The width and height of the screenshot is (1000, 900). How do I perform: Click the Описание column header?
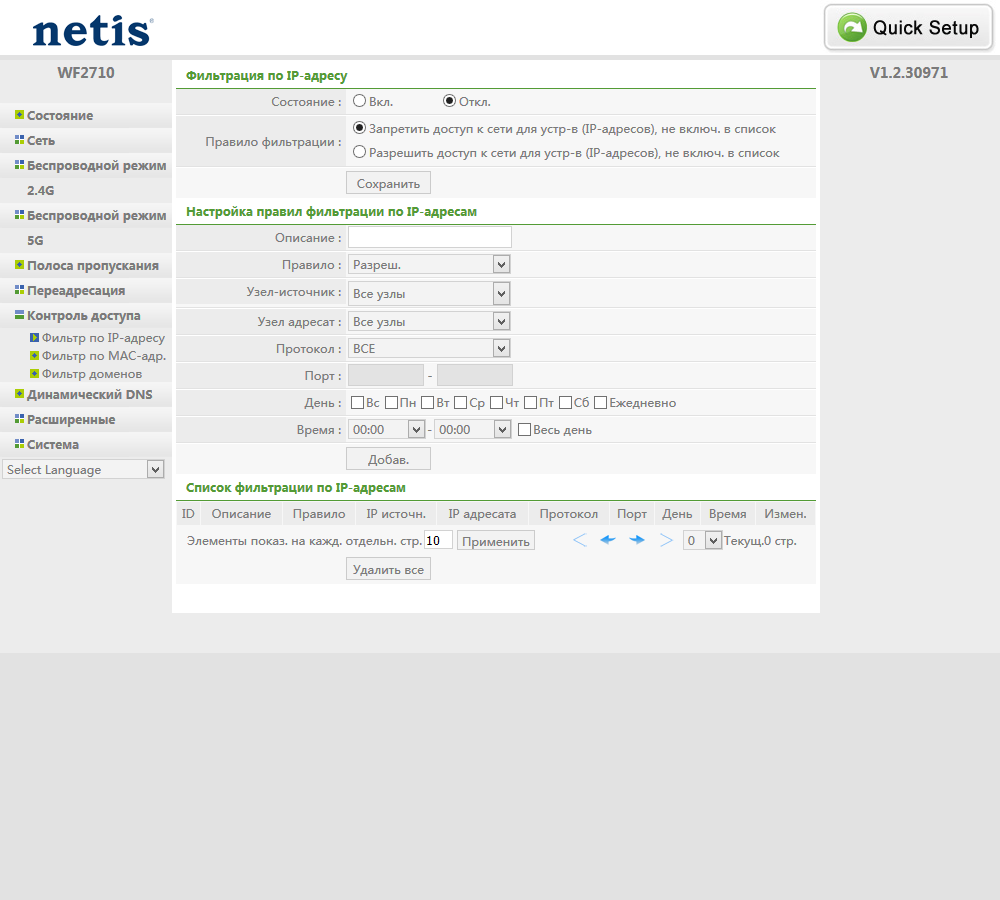(241, 513)
